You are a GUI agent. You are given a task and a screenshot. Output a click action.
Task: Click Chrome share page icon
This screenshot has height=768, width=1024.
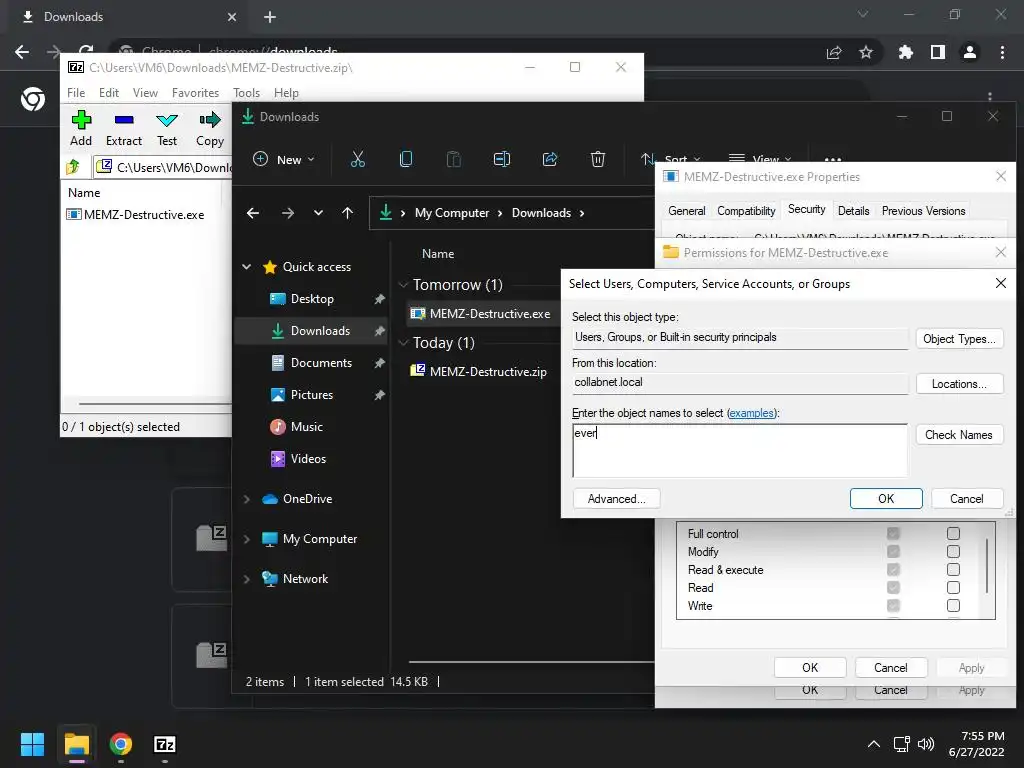[834, 52]
